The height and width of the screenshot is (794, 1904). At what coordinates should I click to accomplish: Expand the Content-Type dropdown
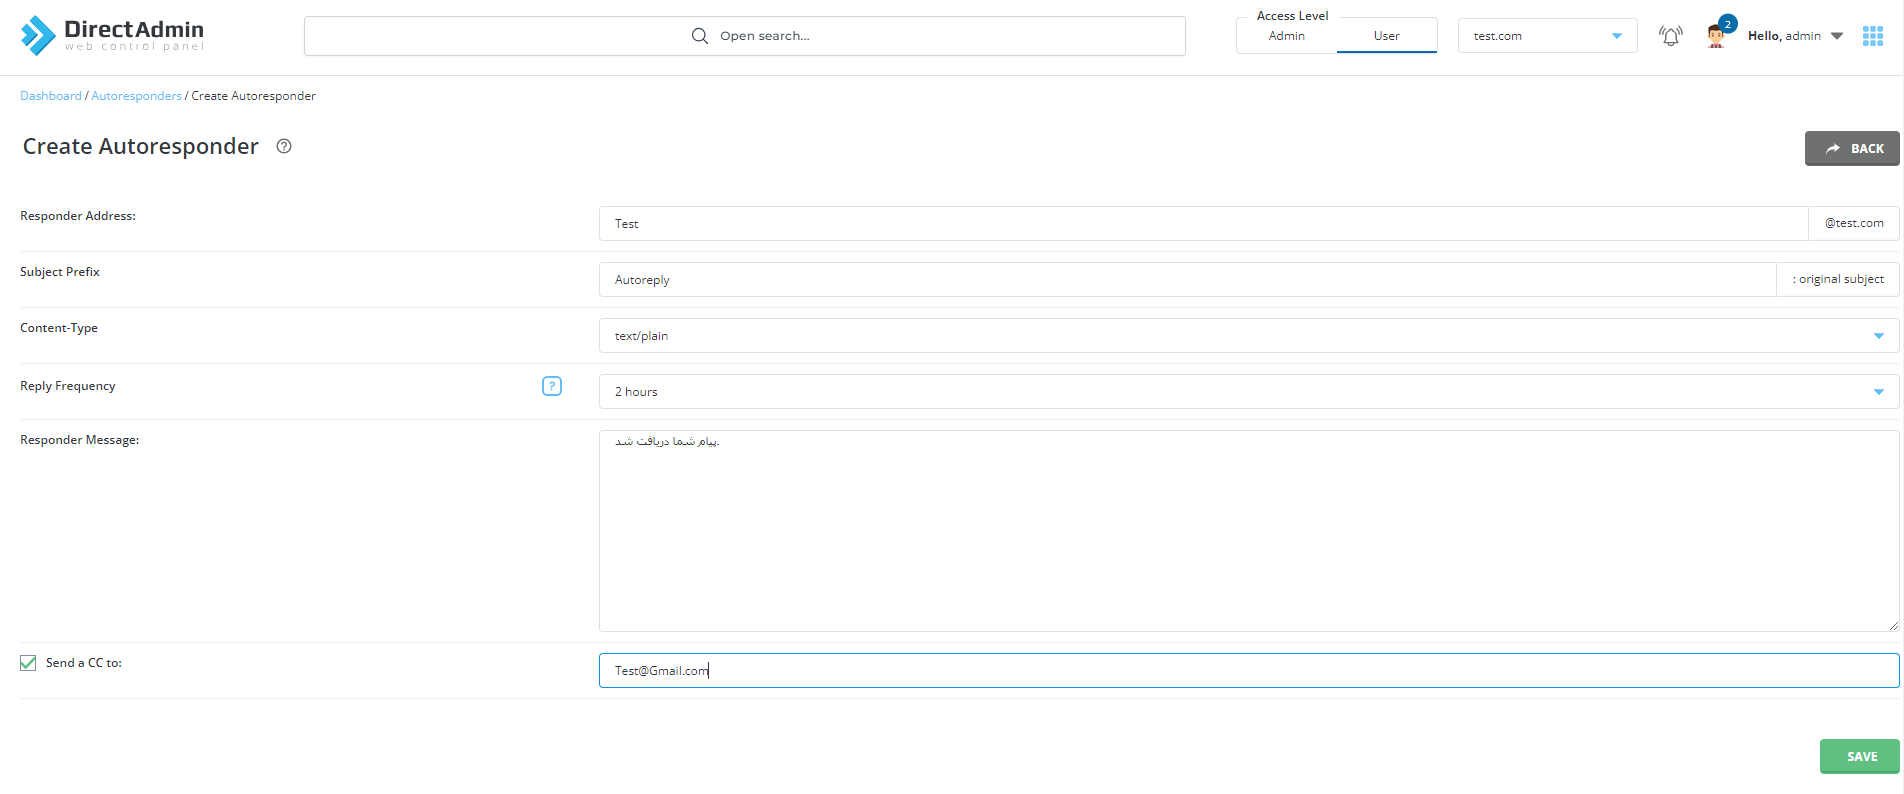coord(1248,336)
